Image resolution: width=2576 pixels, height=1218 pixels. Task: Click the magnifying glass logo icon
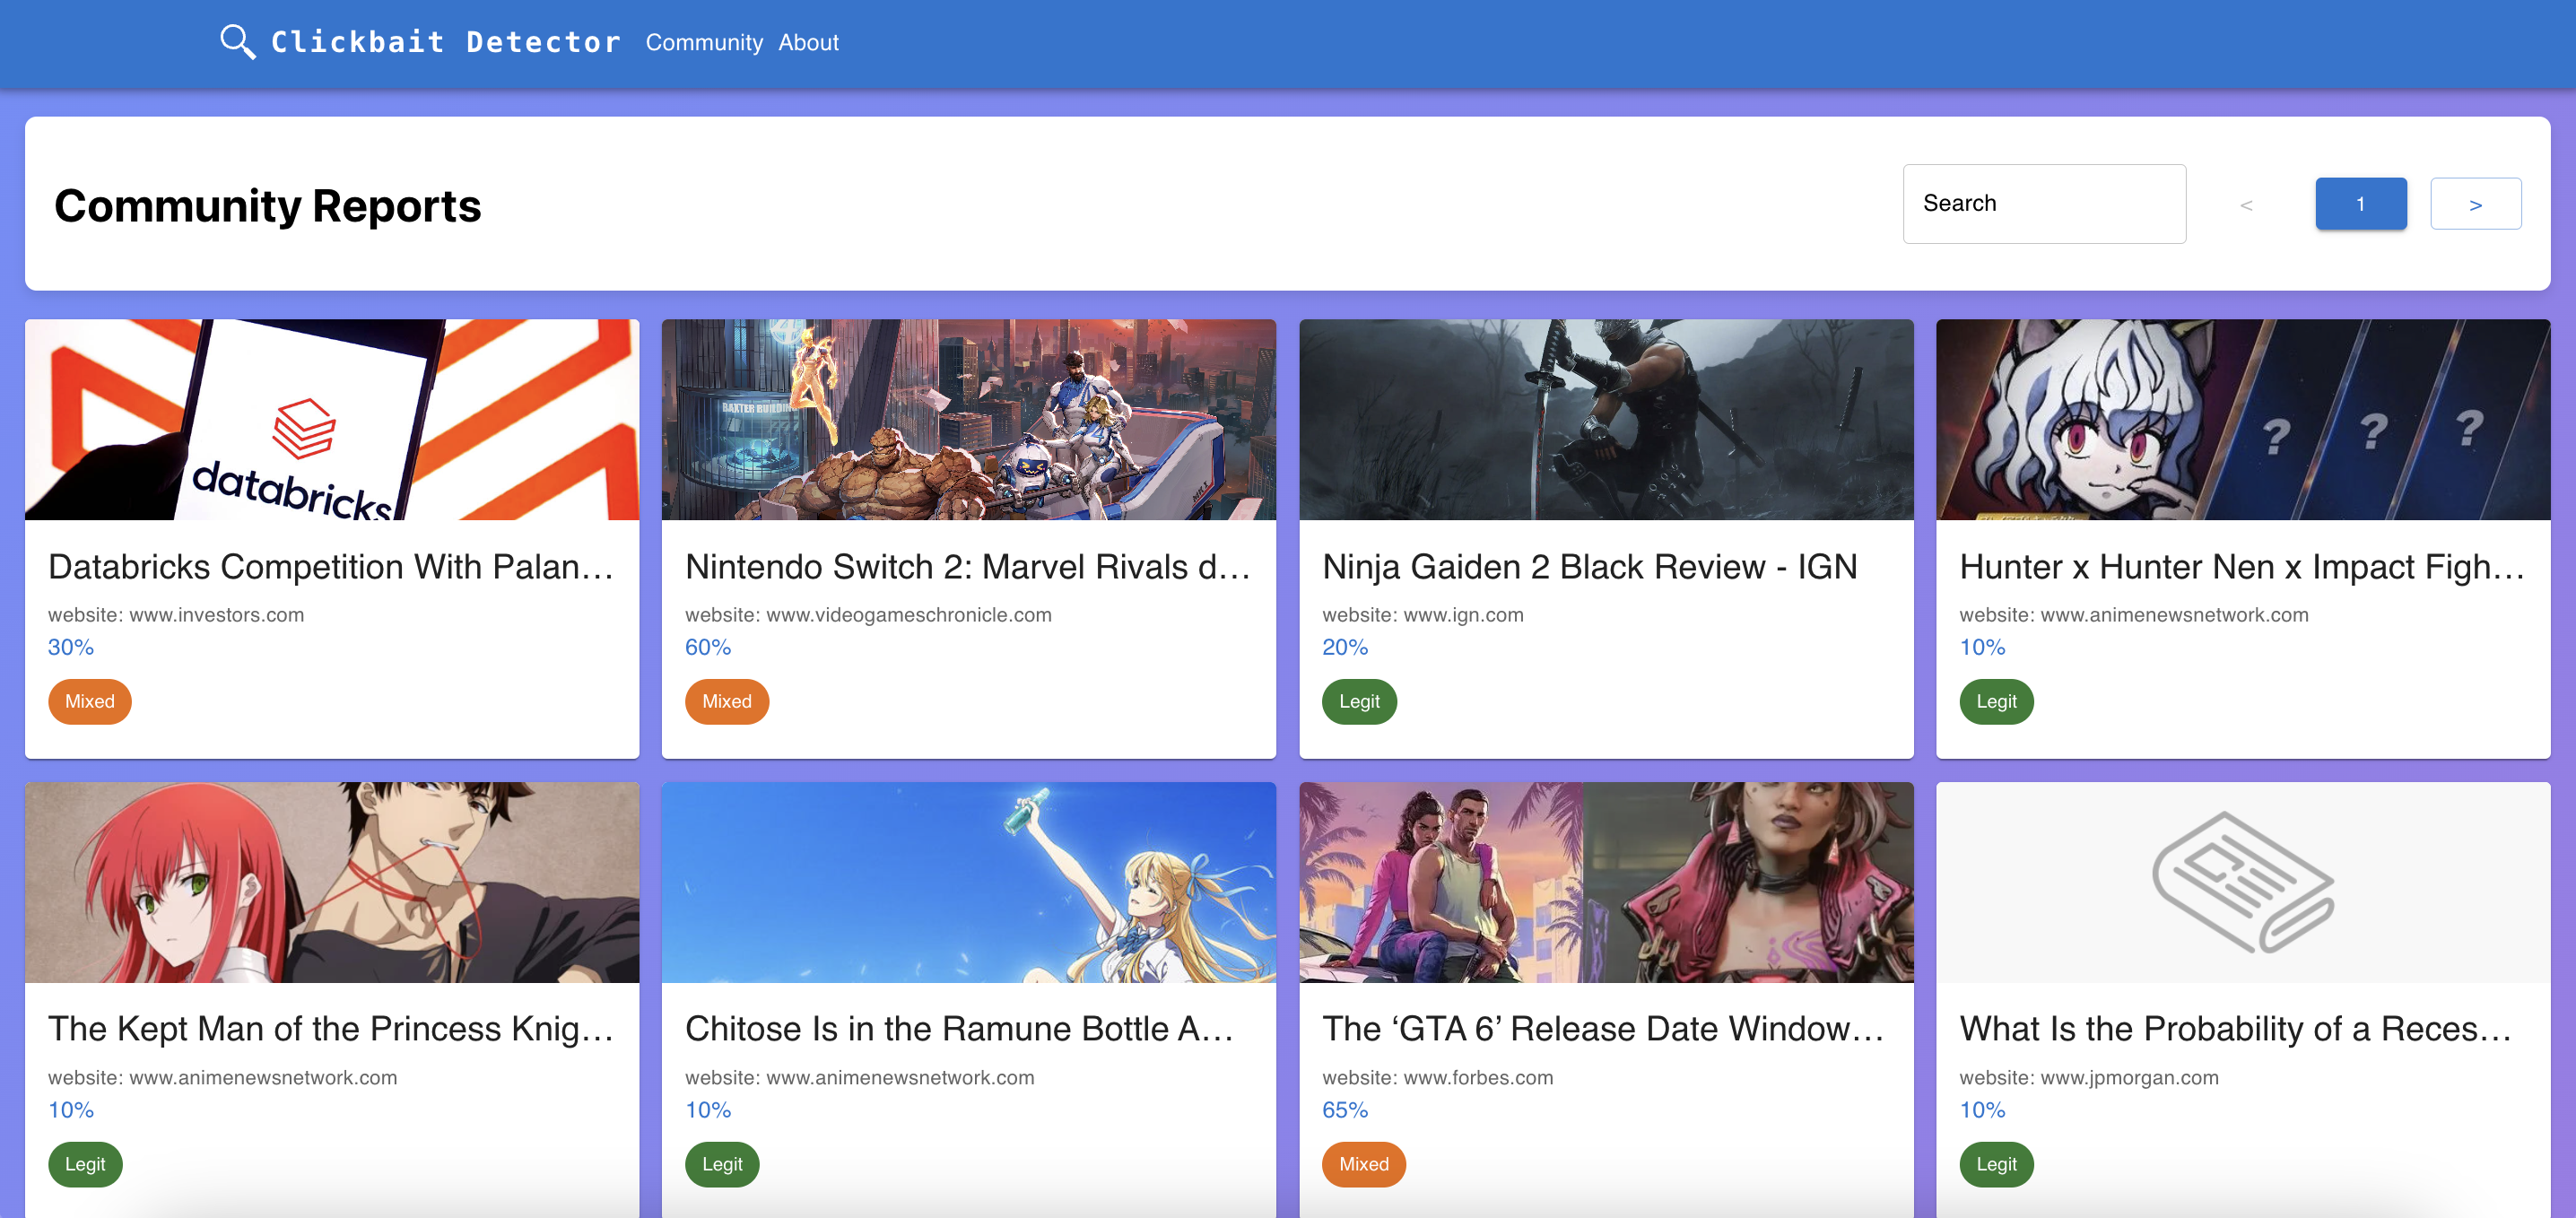(237, 42)
